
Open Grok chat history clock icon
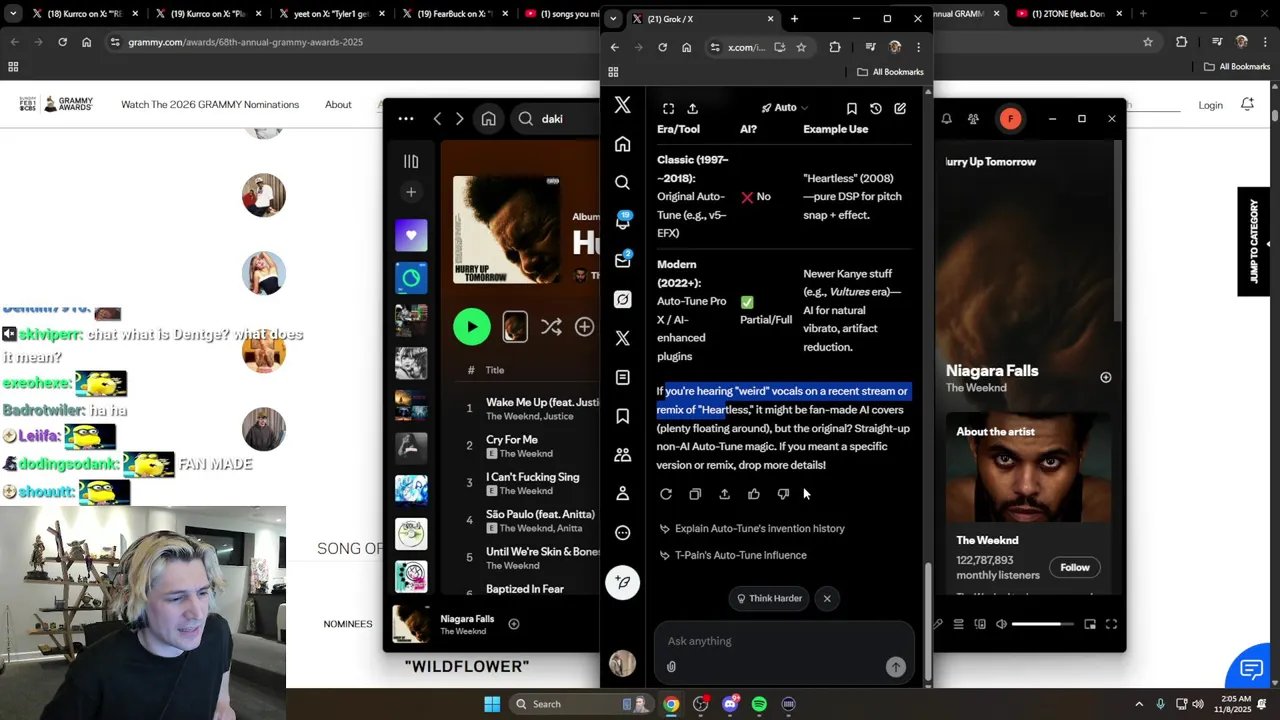coord(876,108)
